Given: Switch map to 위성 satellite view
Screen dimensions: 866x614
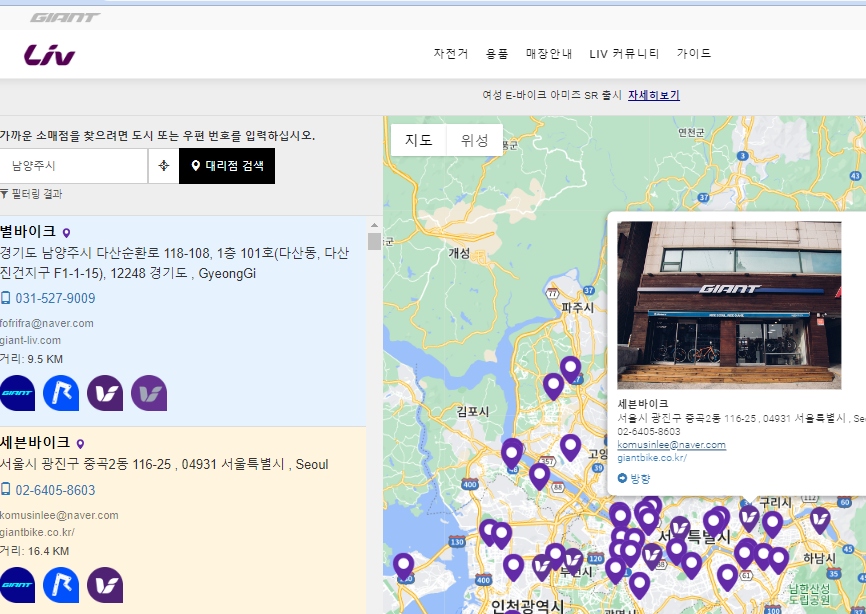Looking at the screenshot, I should tap(474, 140).
